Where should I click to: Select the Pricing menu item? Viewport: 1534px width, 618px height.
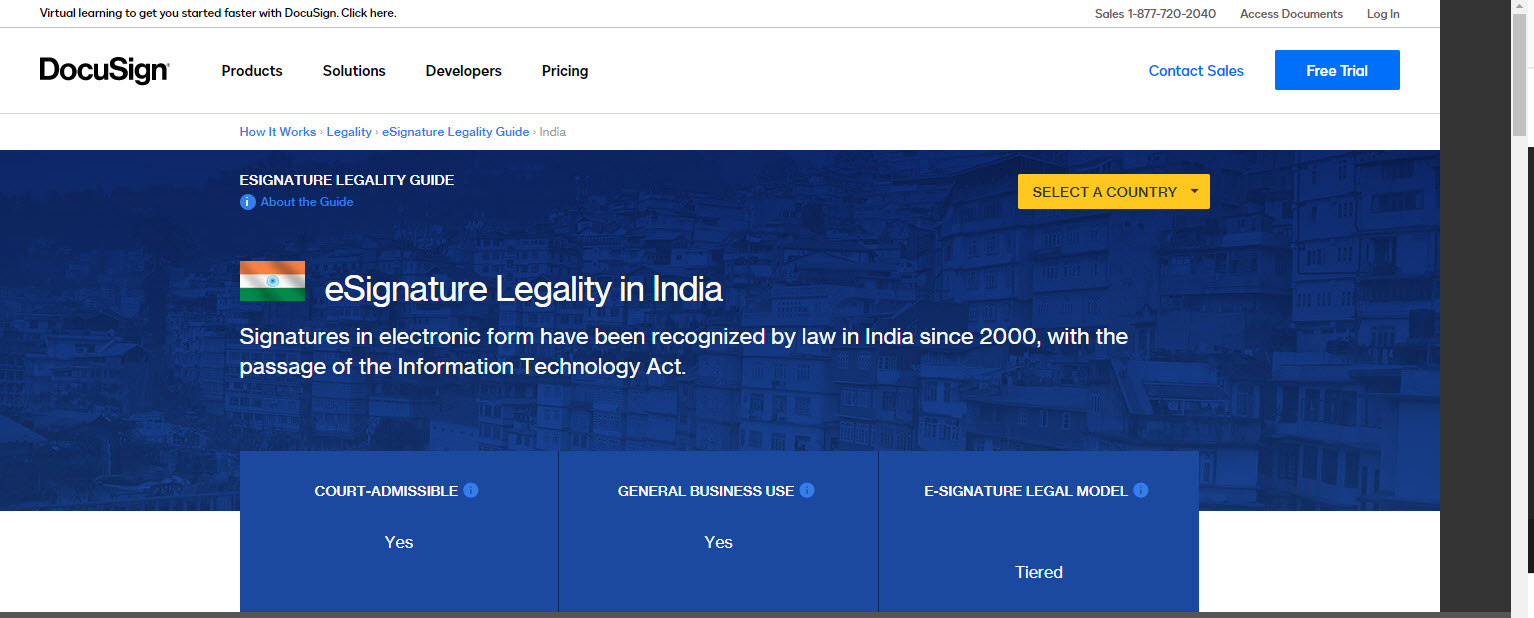(564, 70)
